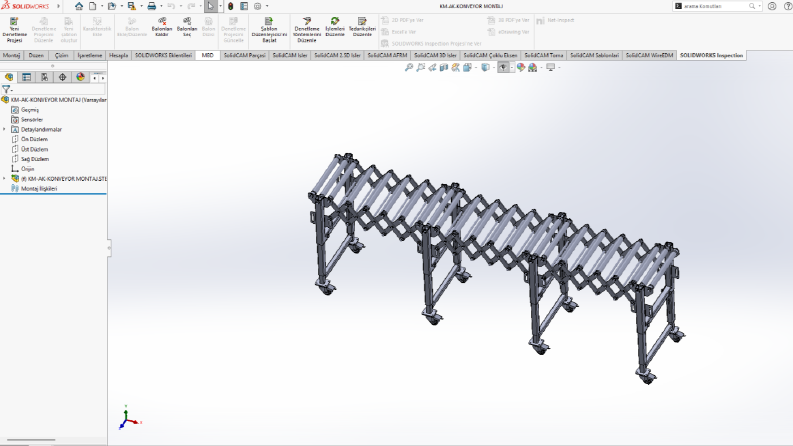Image resolution: width=793 pixels, height=446 pixels.
Task: Expand the SOLIDWORKS menu arrow beside logo
Action: 58,6
